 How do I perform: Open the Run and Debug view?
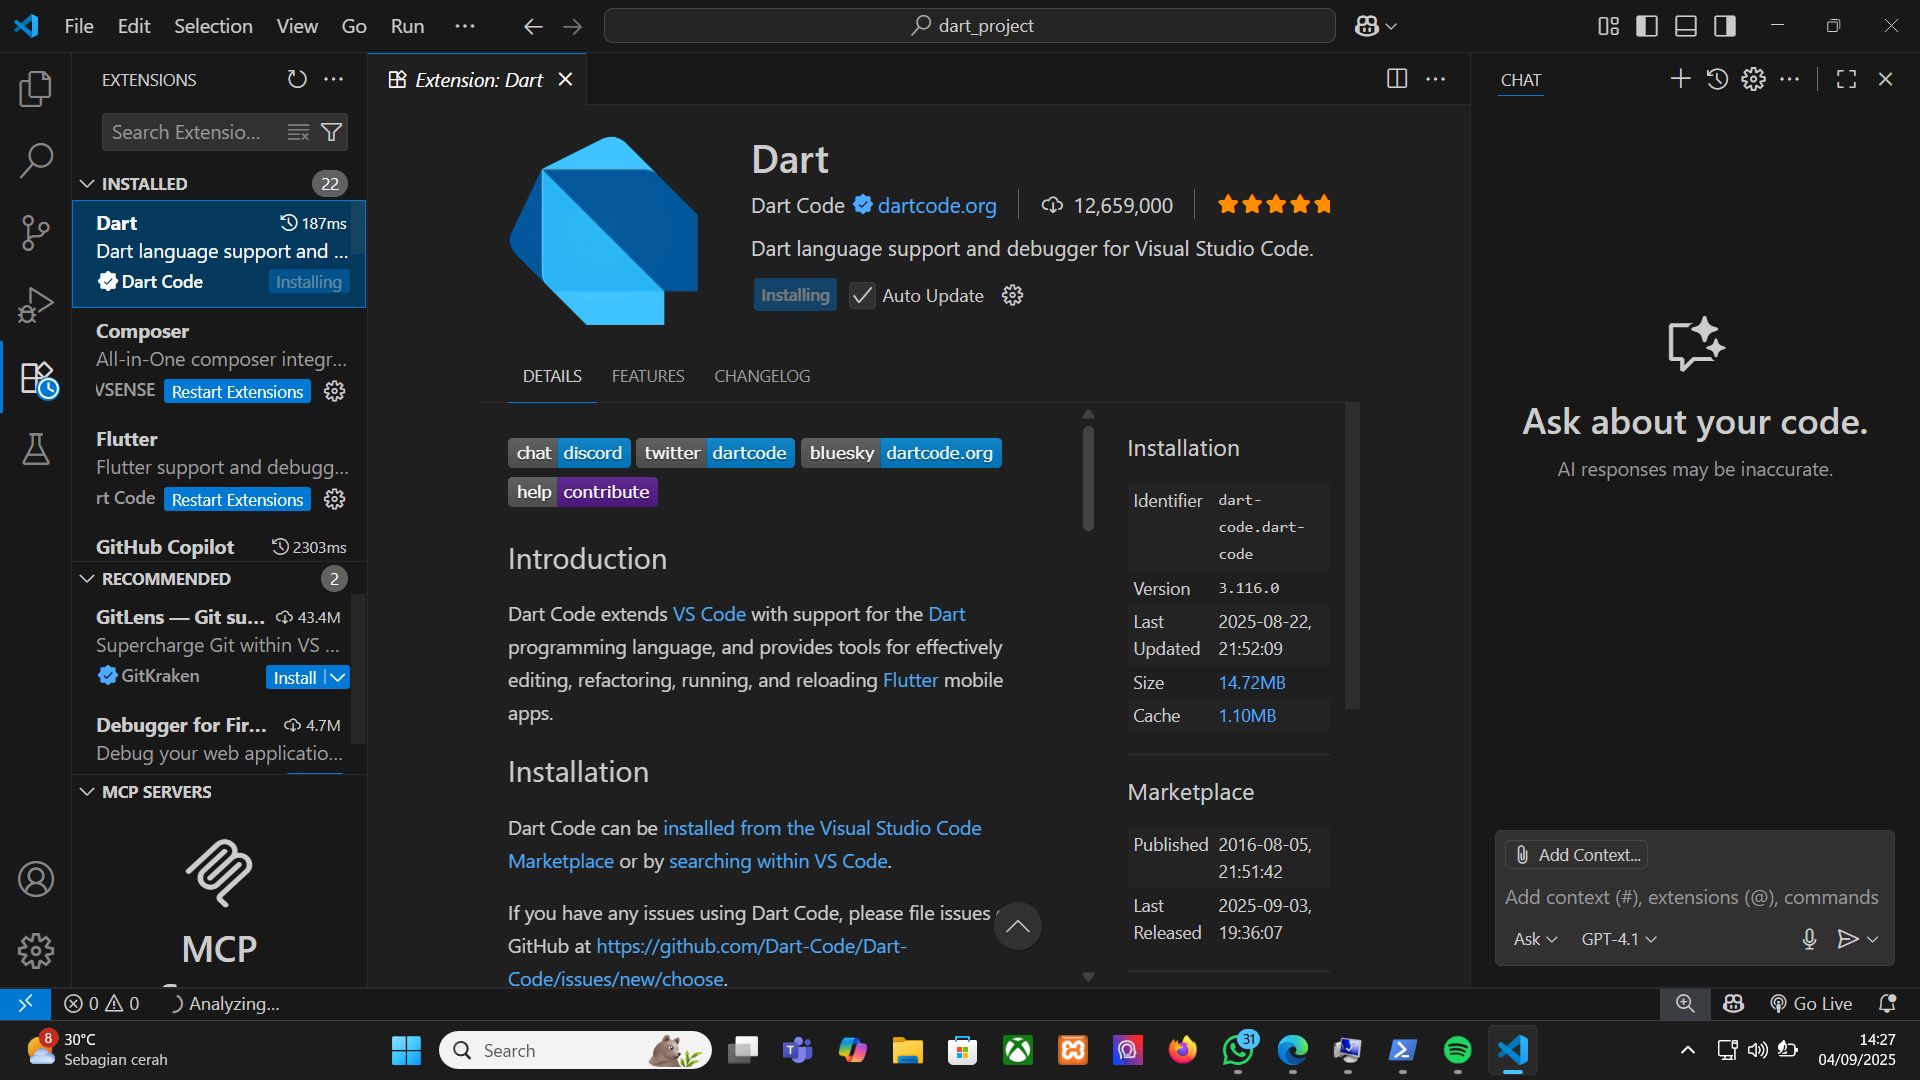point(36,304)
